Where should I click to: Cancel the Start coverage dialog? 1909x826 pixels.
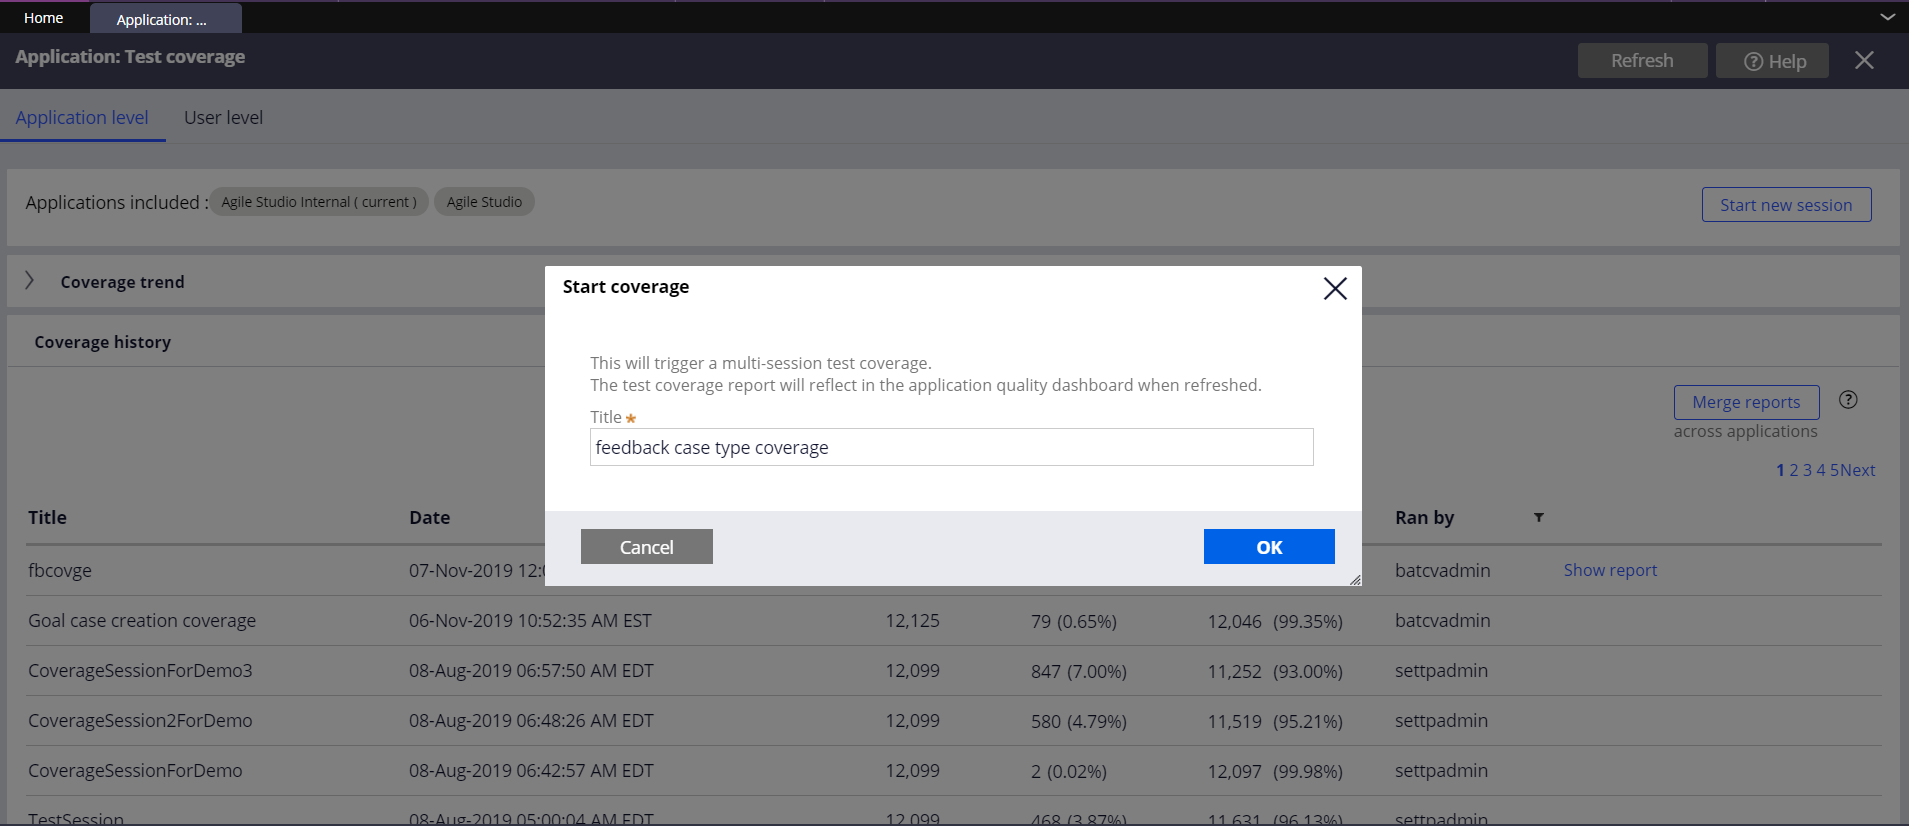(x=647, y=547)
